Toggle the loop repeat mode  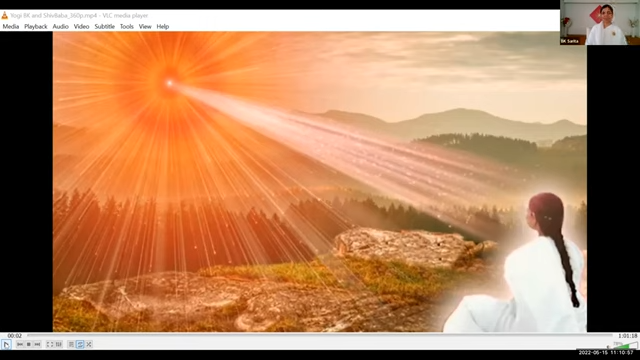click(x=80, y=344)
